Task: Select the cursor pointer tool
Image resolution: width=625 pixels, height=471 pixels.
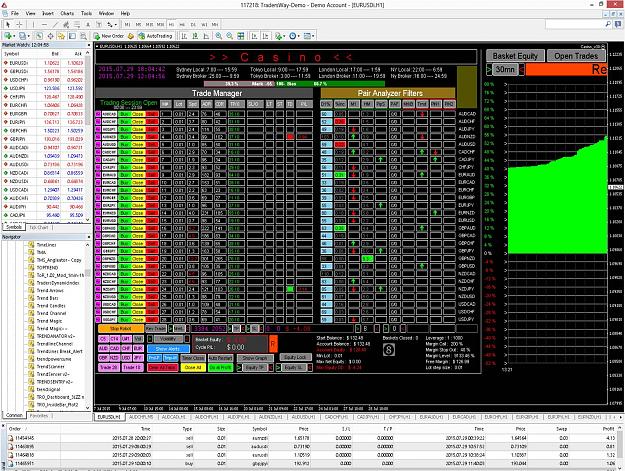Action: click(8, 24)
